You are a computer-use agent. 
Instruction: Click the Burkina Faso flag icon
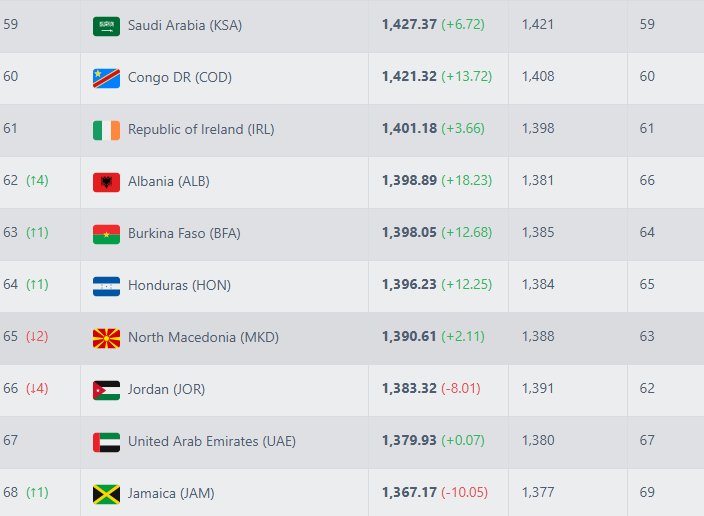pyautogui.click(x=106, y=234)
